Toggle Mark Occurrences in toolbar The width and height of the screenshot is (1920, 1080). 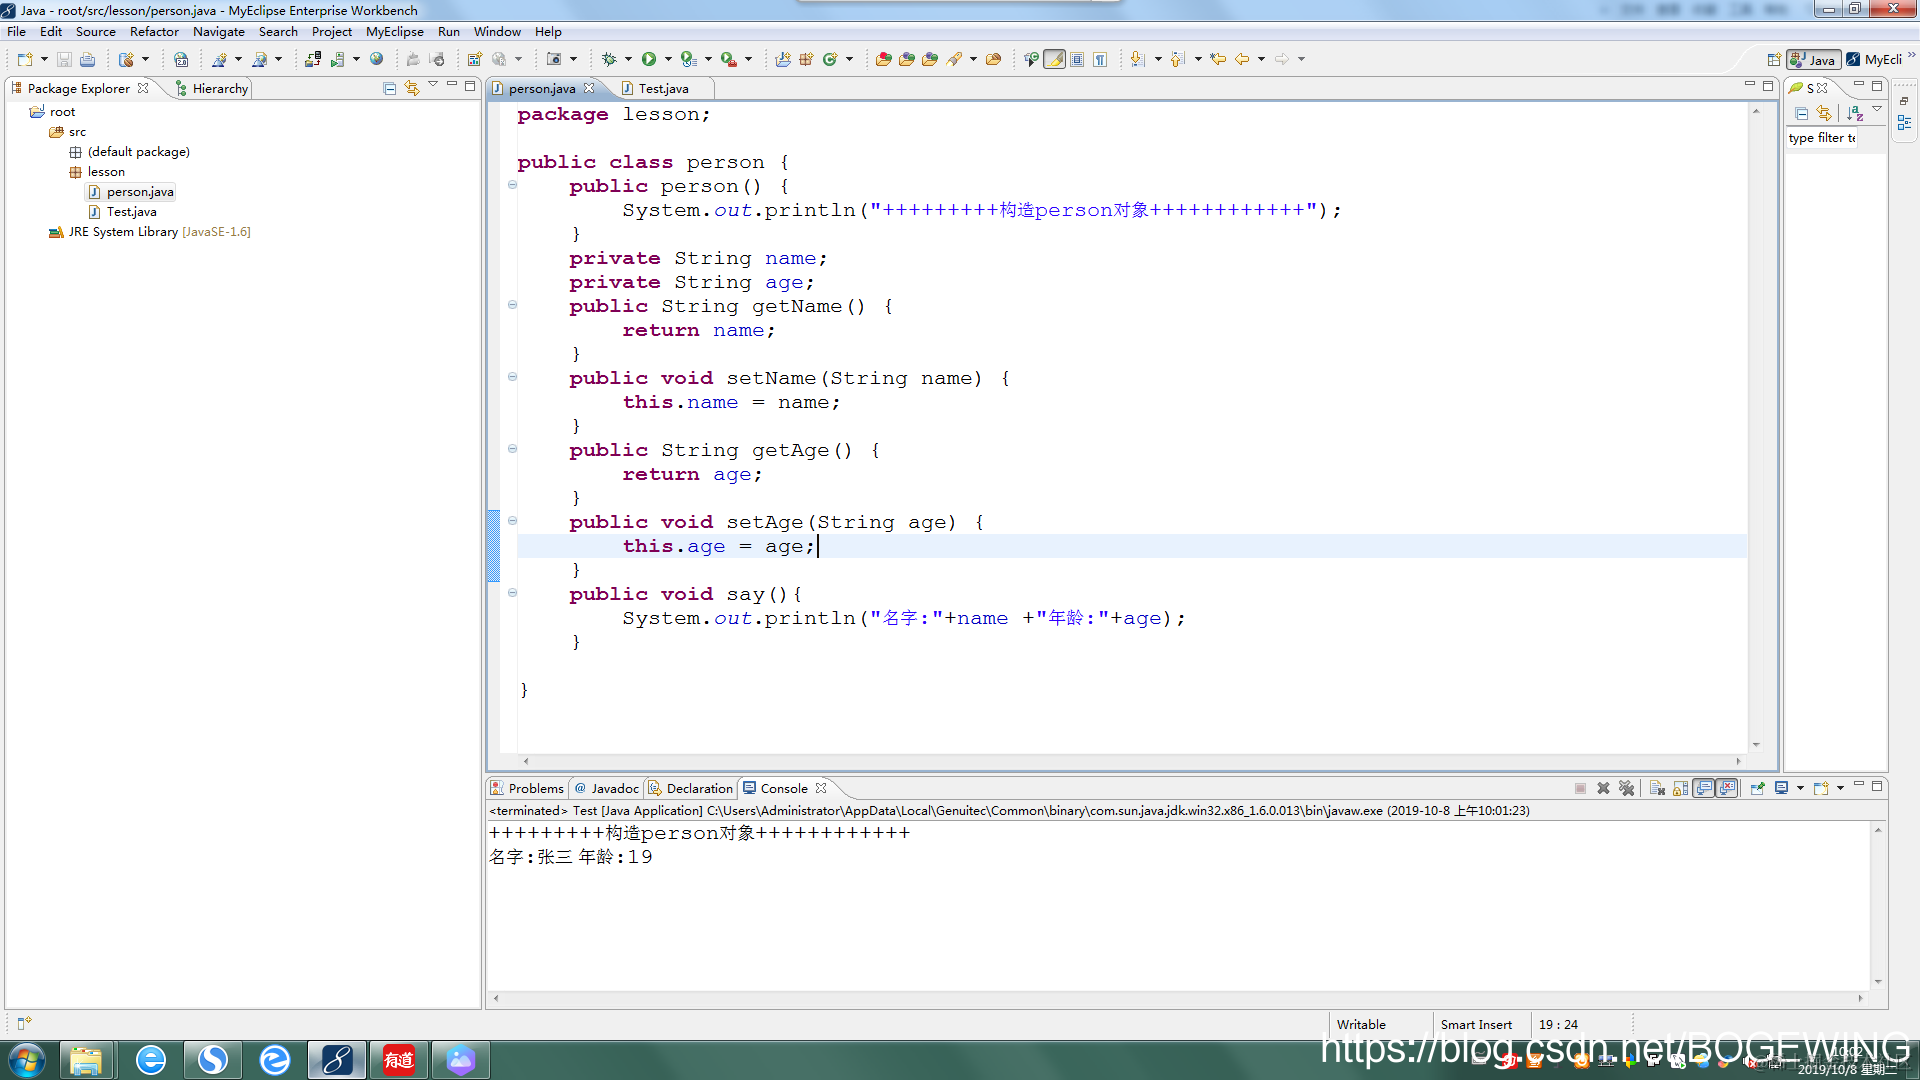1054,59
